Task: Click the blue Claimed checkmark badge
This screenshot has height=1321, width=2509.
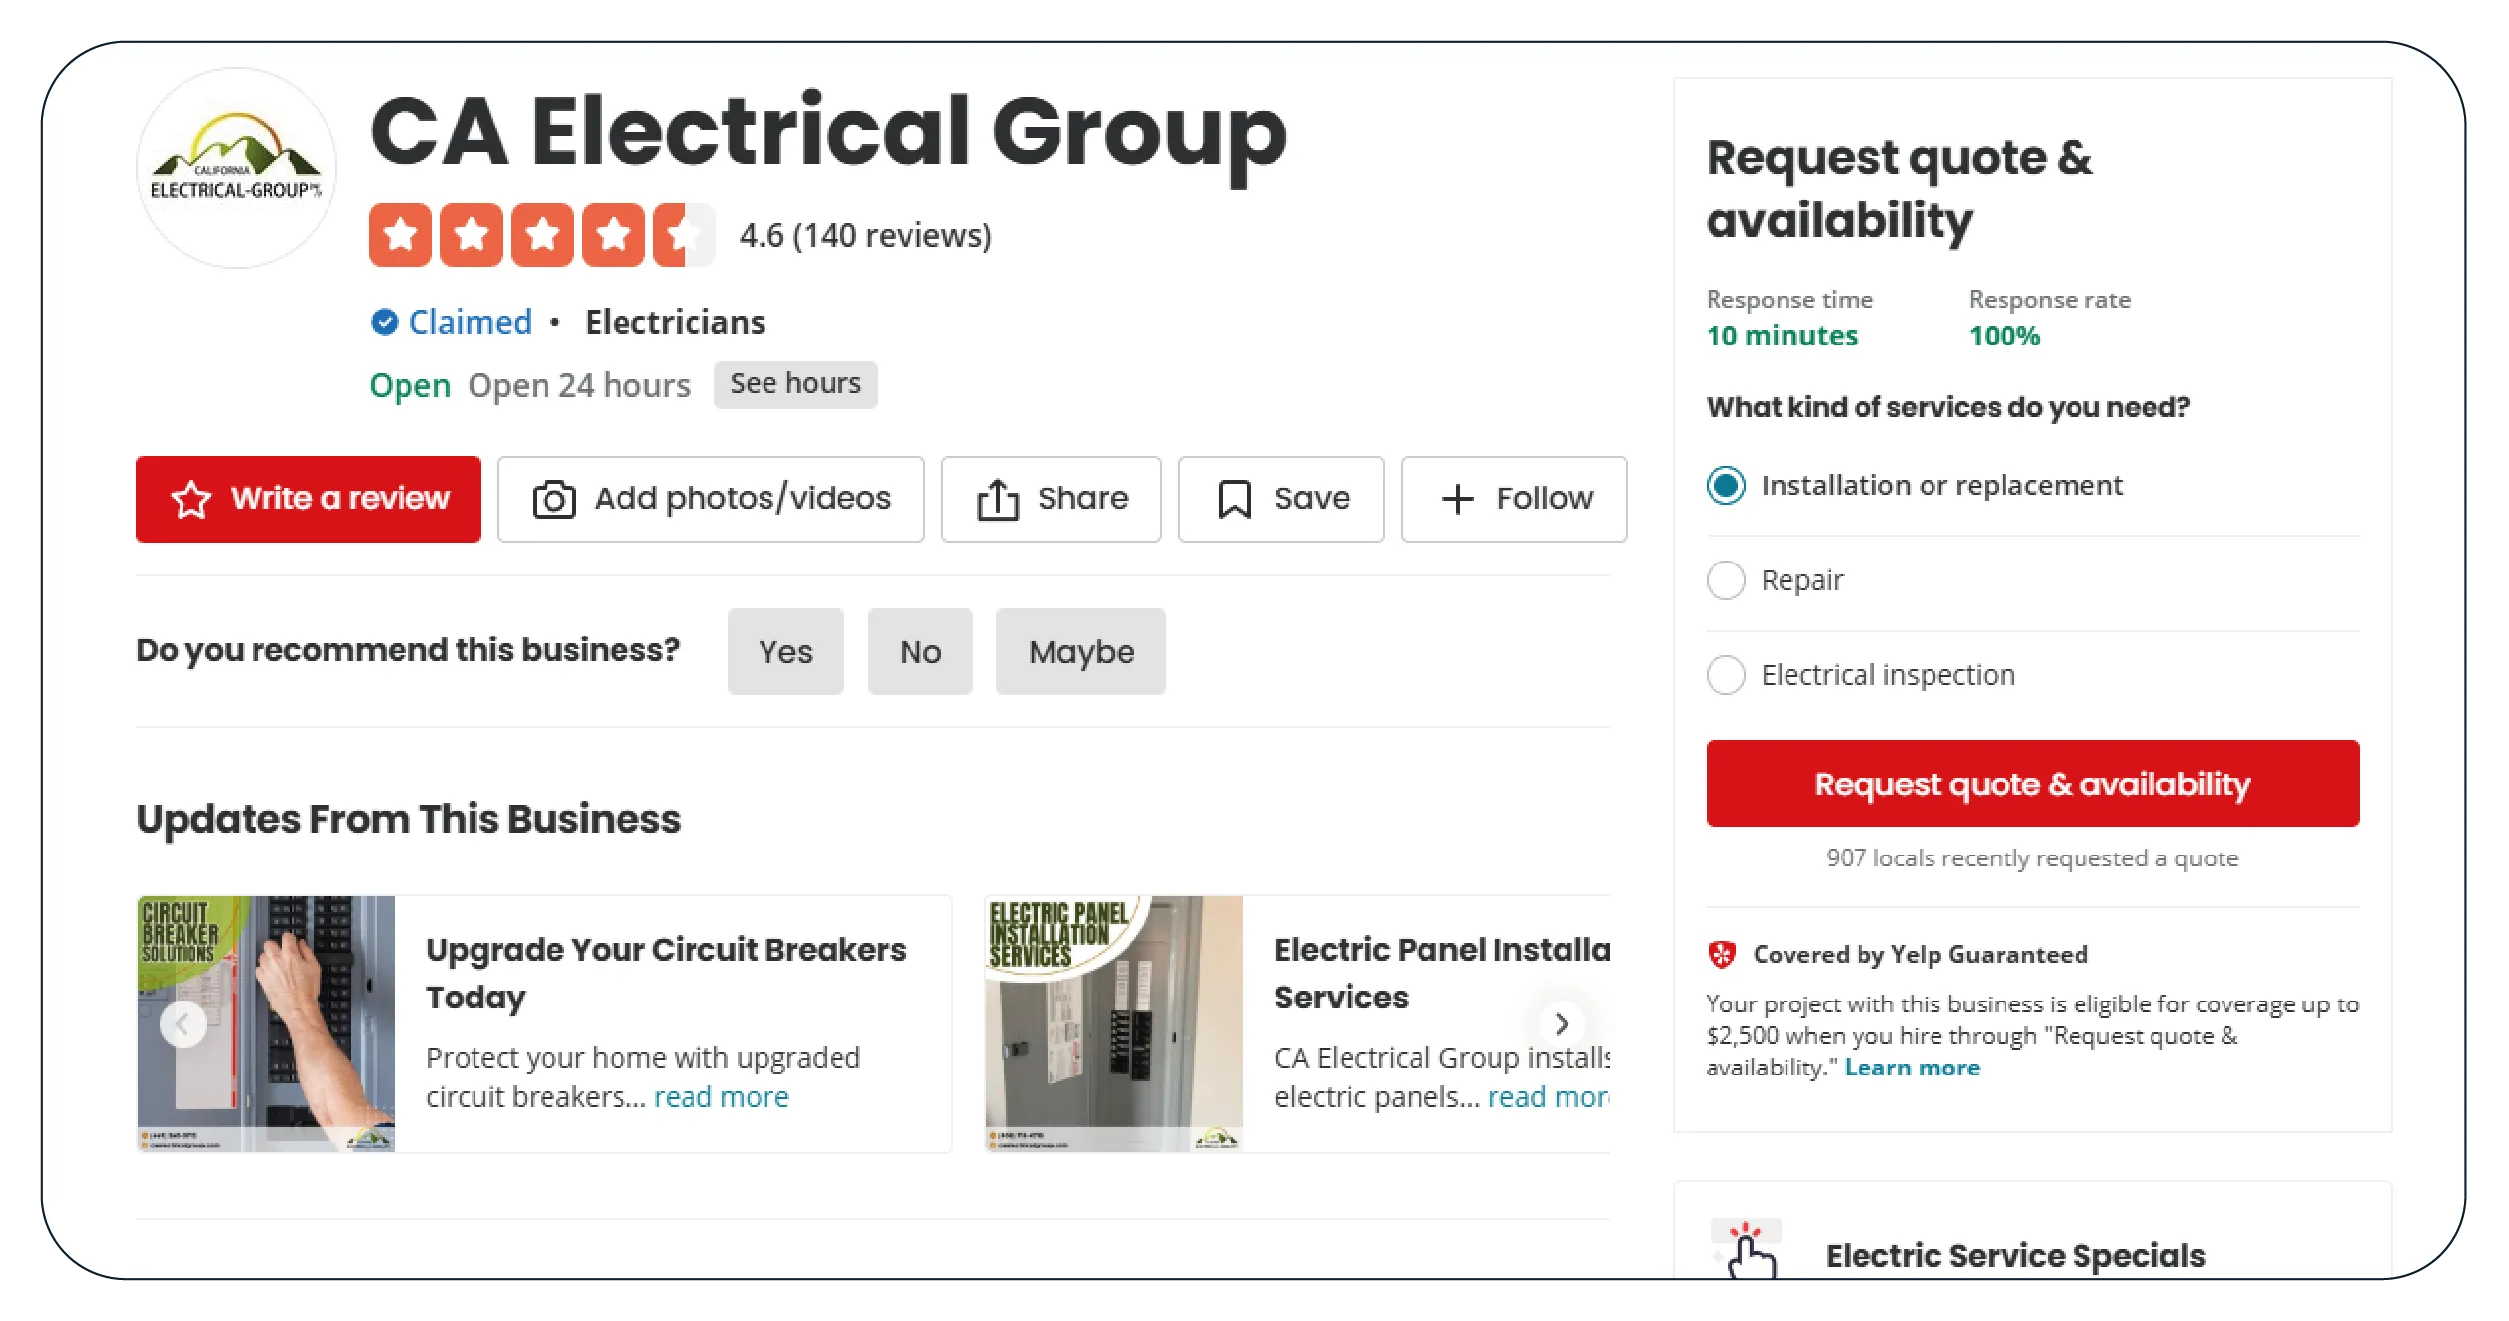Action: pyautogui.click(x=384, y=322)
